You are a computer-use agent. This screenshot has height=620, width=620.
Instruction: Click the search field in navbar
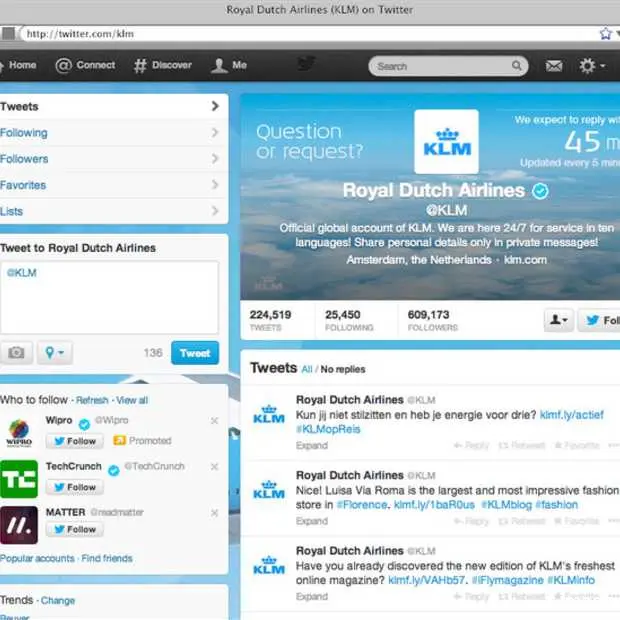click(x=448, y=66)
